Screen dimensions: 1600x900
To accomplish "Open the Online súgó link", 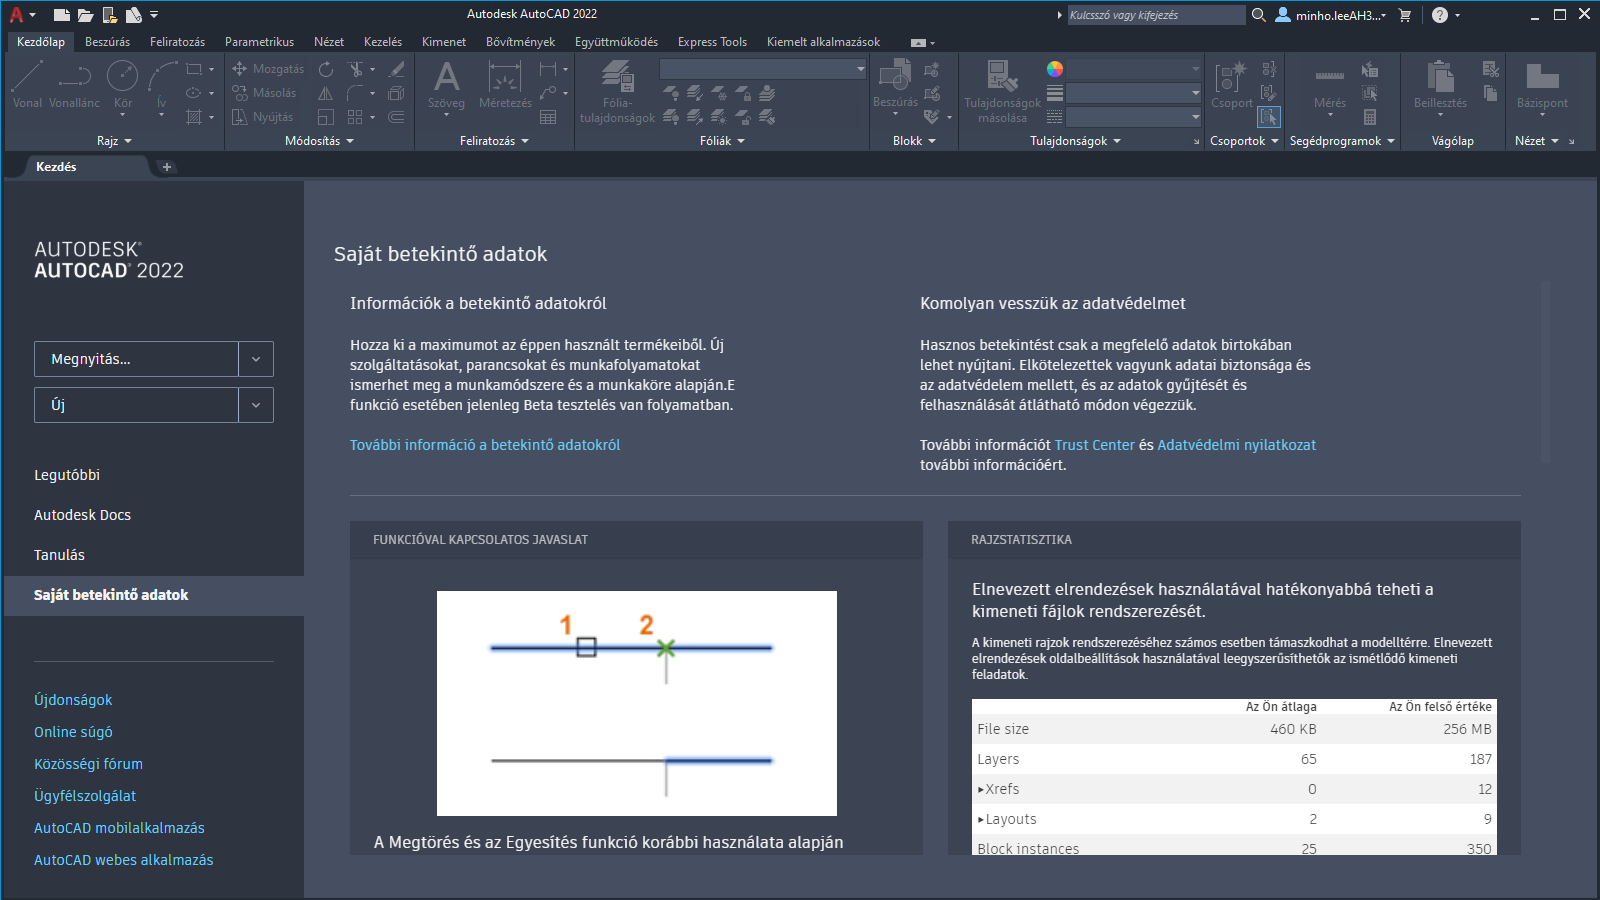I will click(x=73, y=732).
